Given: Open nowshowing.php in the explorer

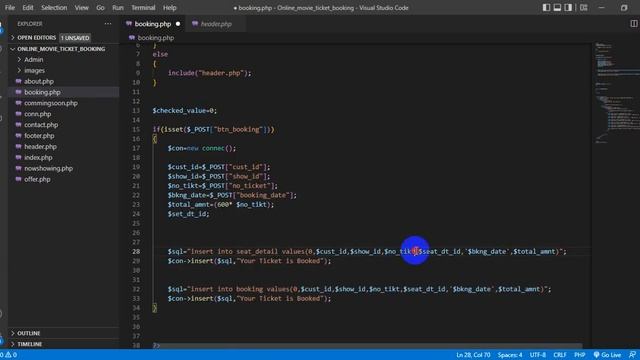Looking at the screenshot, I should [x=48, y=169].
